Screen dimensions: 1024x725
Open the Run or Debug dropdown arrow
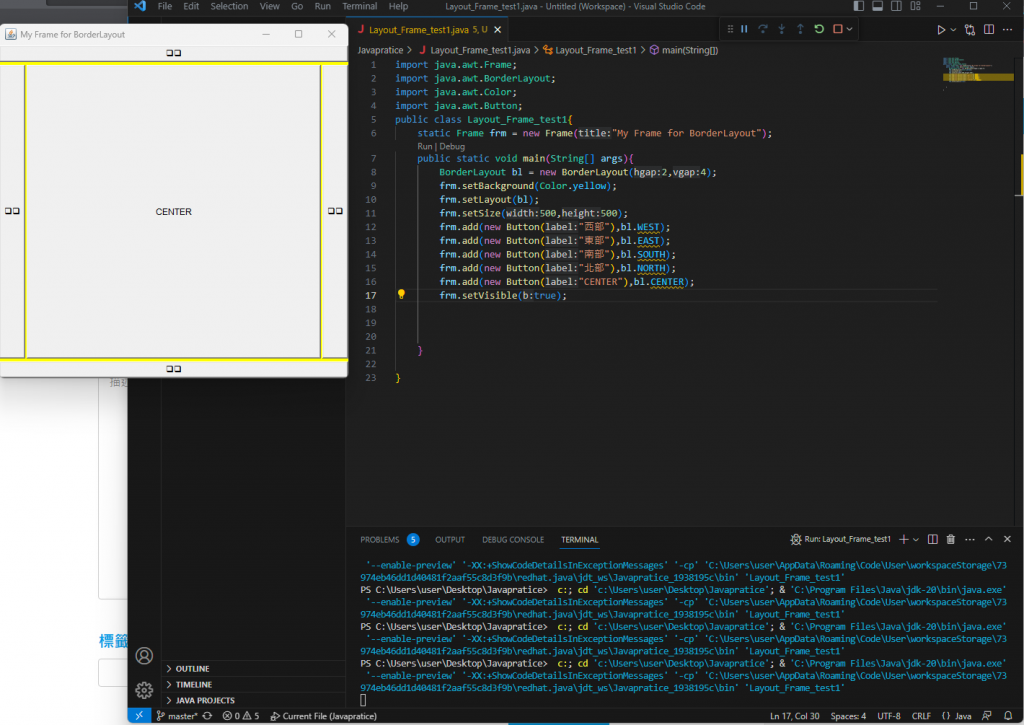pyautogui.click(x=953, y=29)
